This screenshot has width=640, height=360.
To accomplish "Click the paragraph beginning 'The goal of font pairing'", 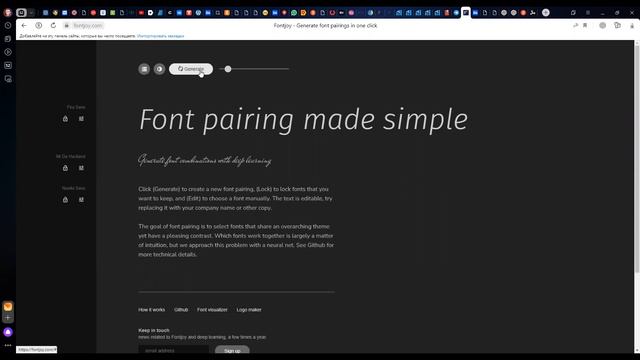I will (x=236, y=240).
